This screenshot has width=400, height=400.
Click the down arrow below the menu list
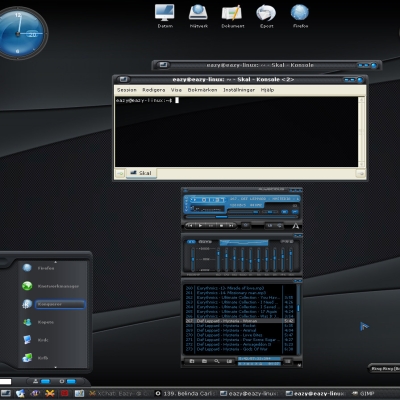pyautogui.click(x=55, y=367)
